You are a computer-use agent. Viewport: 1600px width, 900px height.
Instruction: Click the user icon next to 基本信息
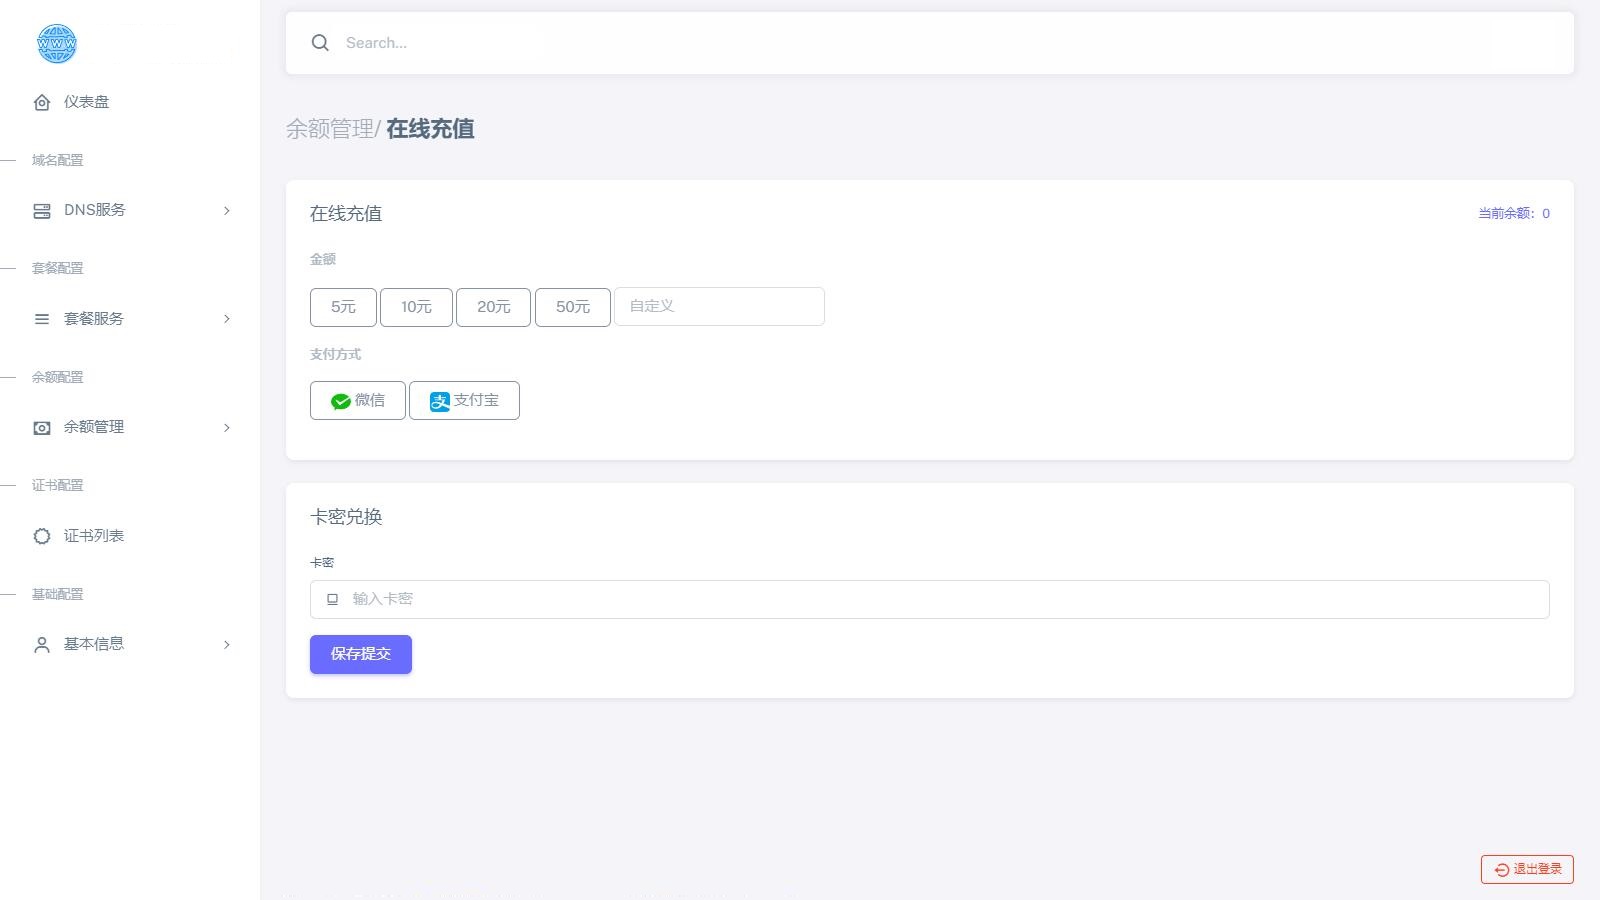click(x=42, y=645)
